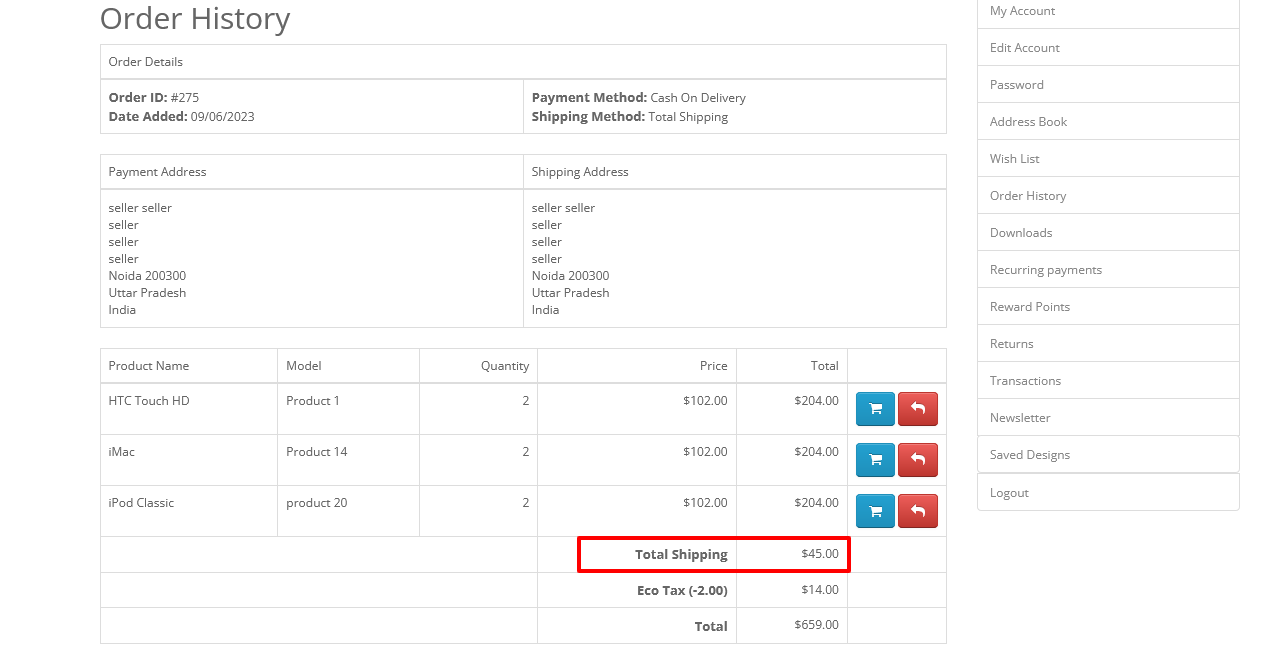View Transactions page

click(x=1108, y=381)
